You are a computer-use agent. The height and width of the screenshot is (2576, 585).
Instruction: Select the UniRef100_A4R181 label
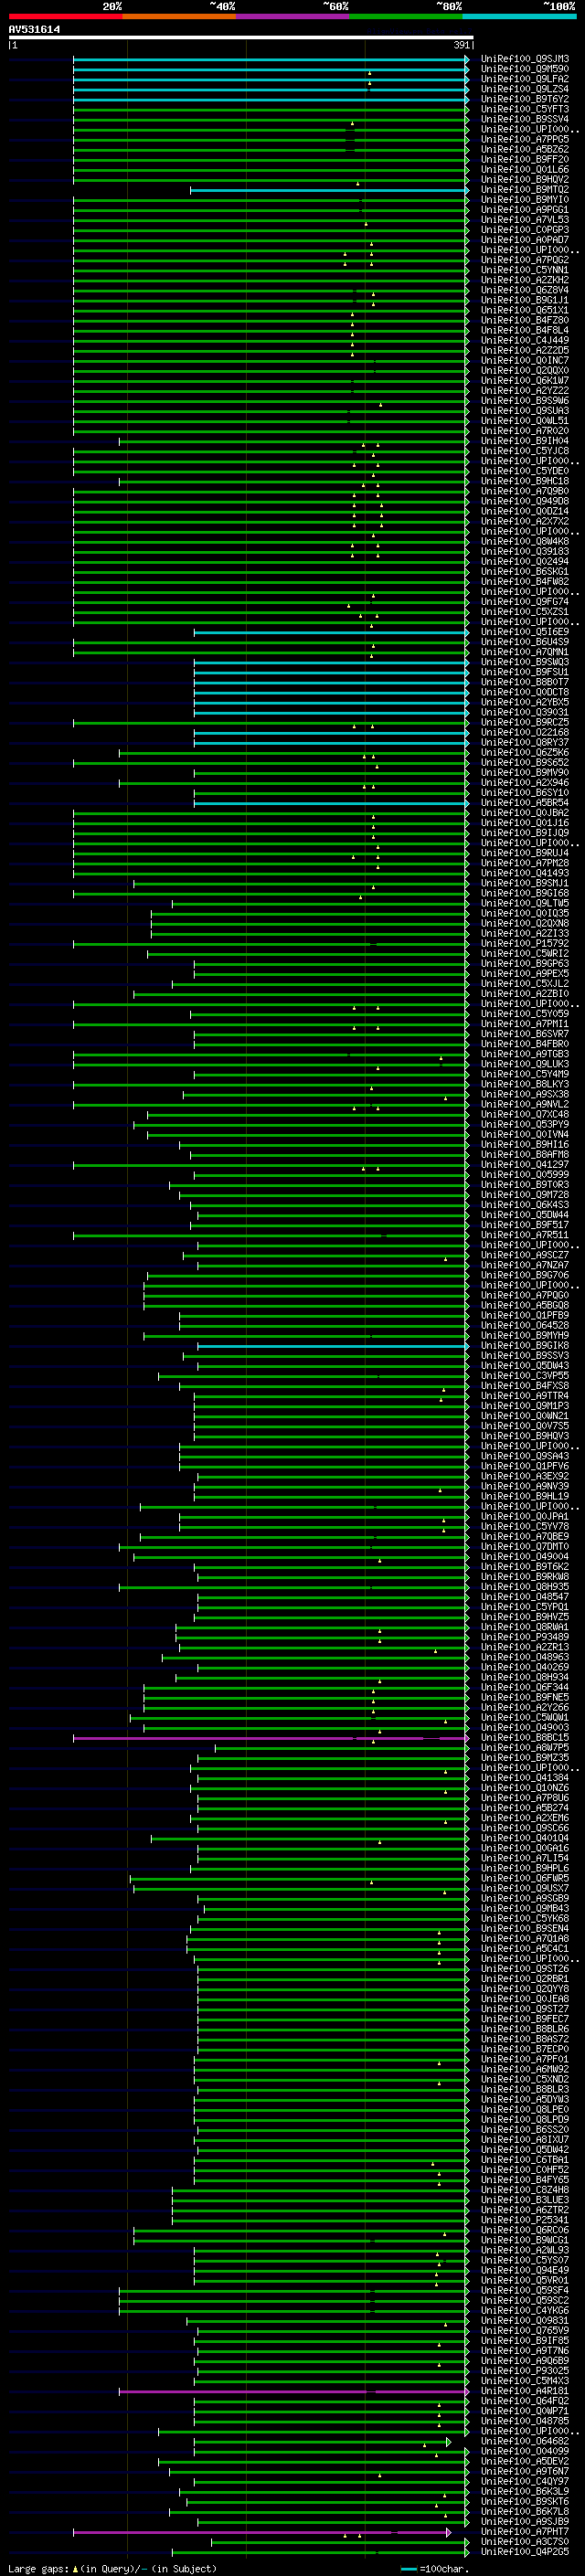525,2390
